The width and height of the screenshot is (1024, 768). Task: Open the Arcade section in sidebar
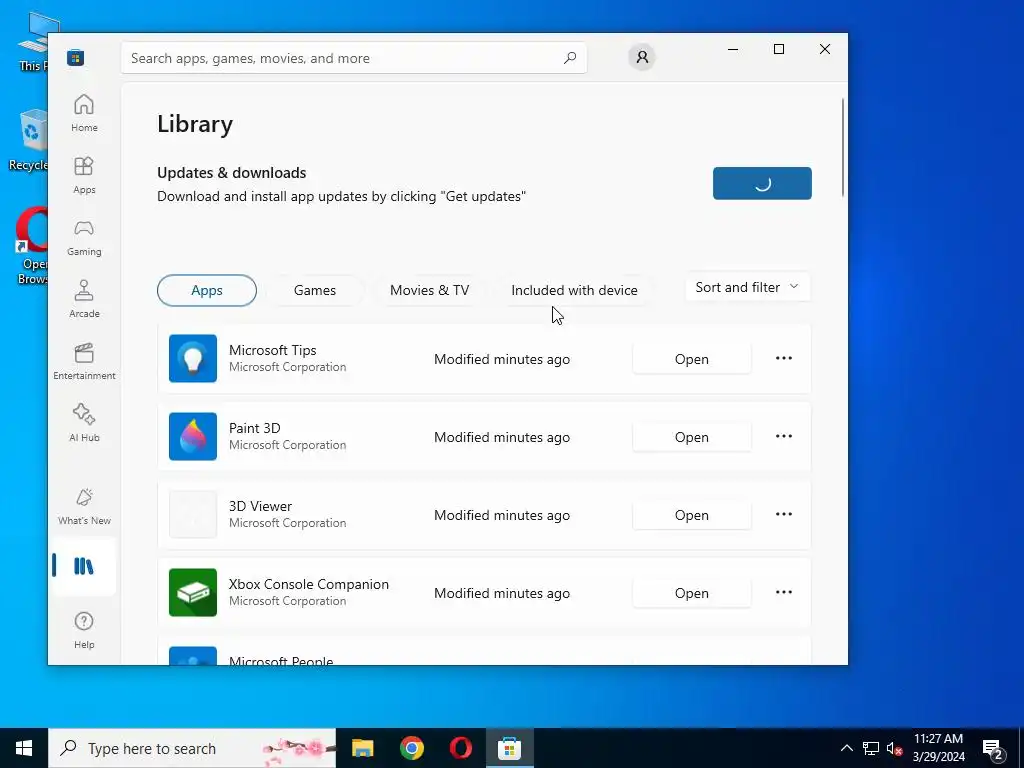pyautogui.click(x=84, y=300)
